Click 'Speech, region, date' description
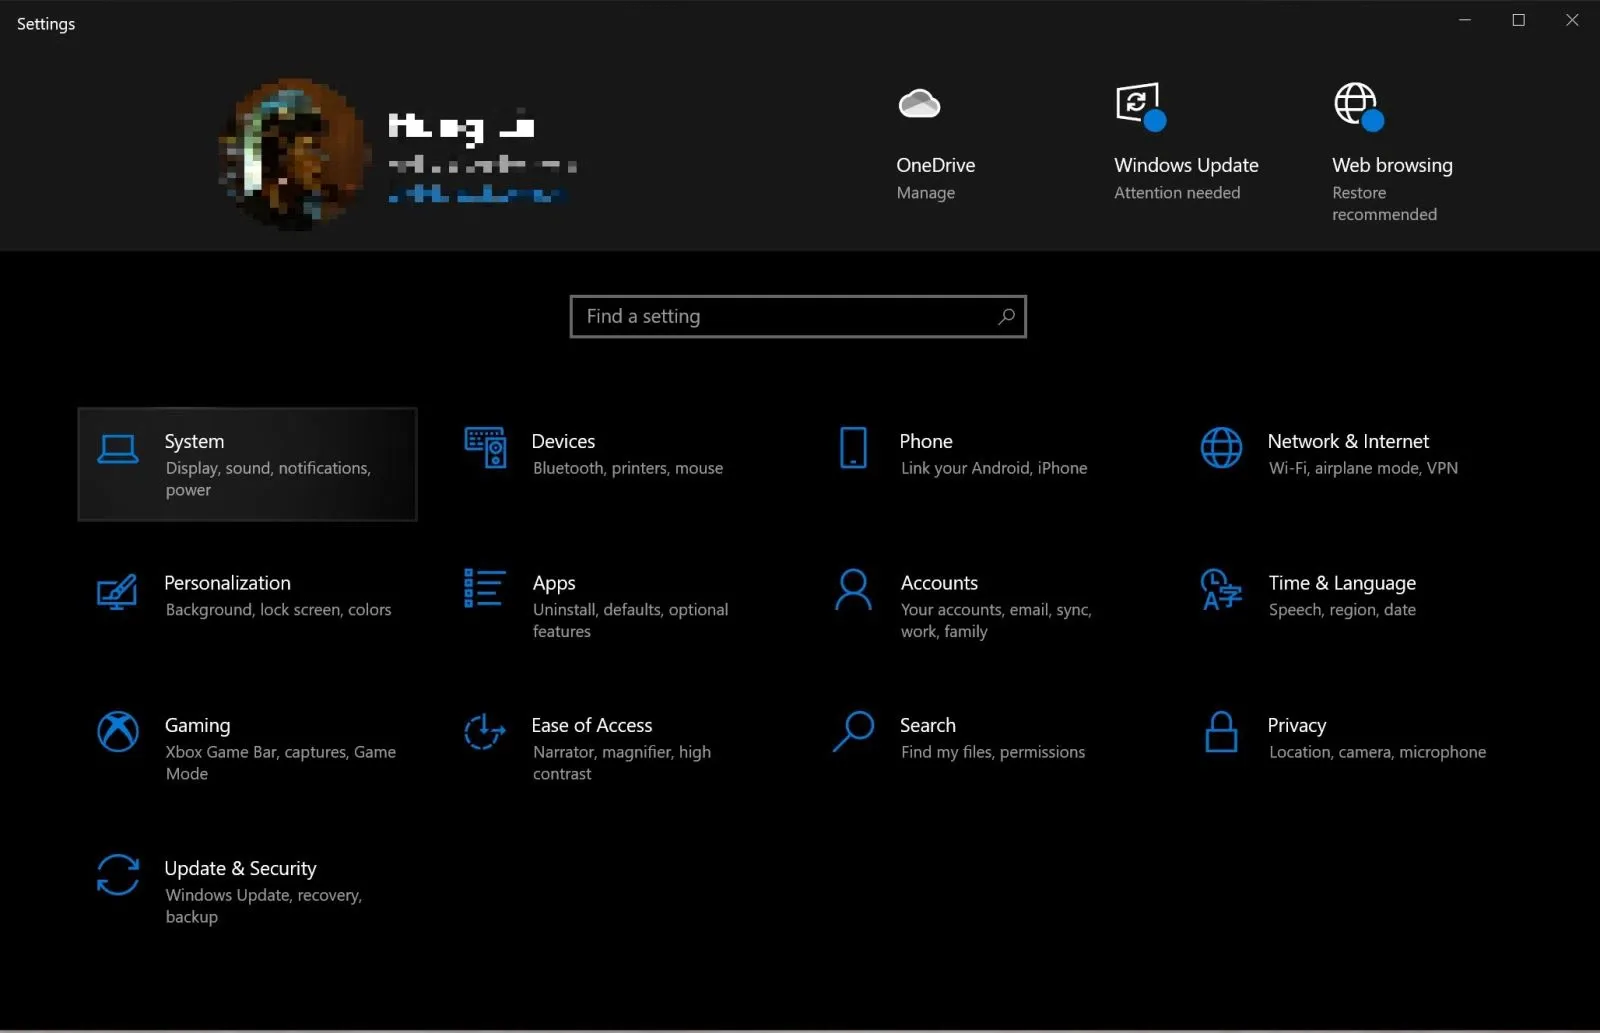 click(x=1342, y=610)
